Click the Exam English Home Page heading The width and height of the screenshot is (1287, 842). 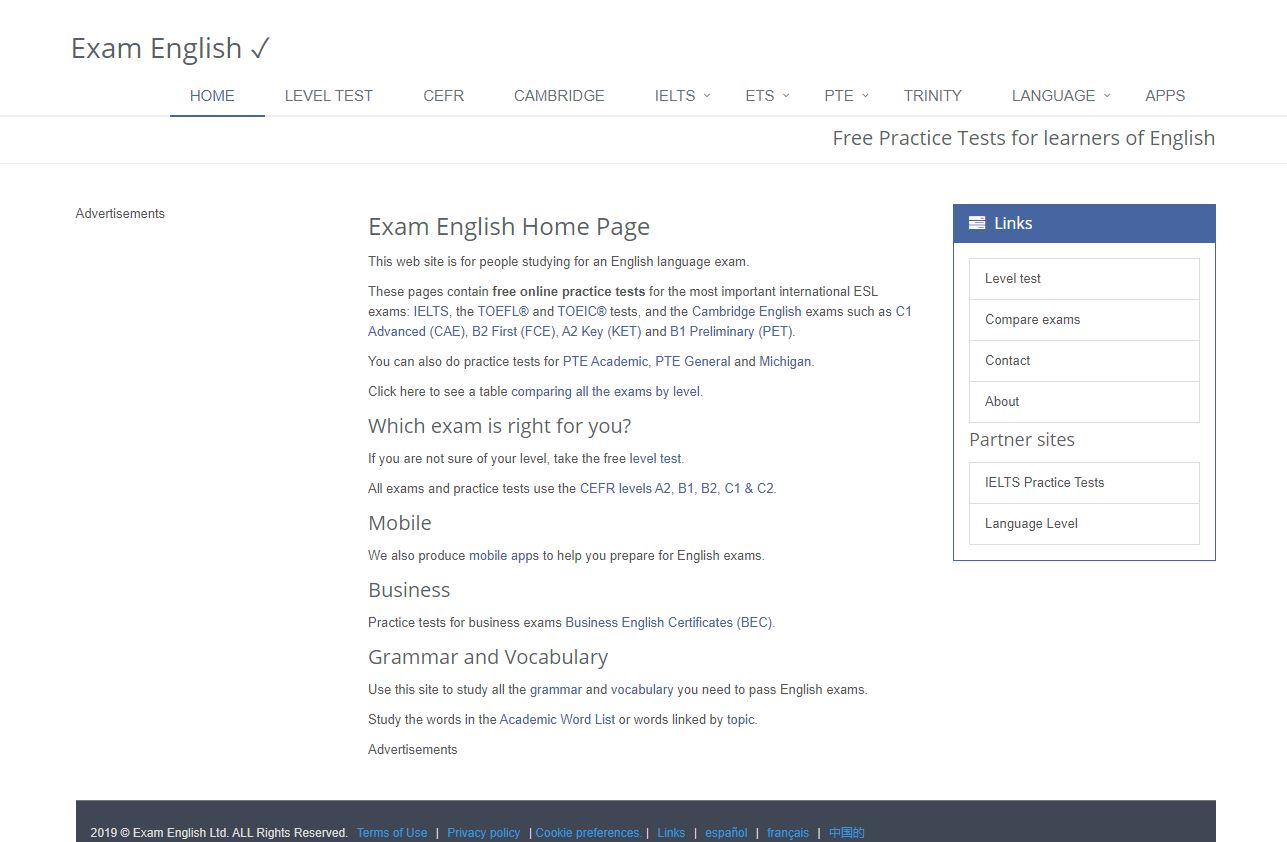509,227
